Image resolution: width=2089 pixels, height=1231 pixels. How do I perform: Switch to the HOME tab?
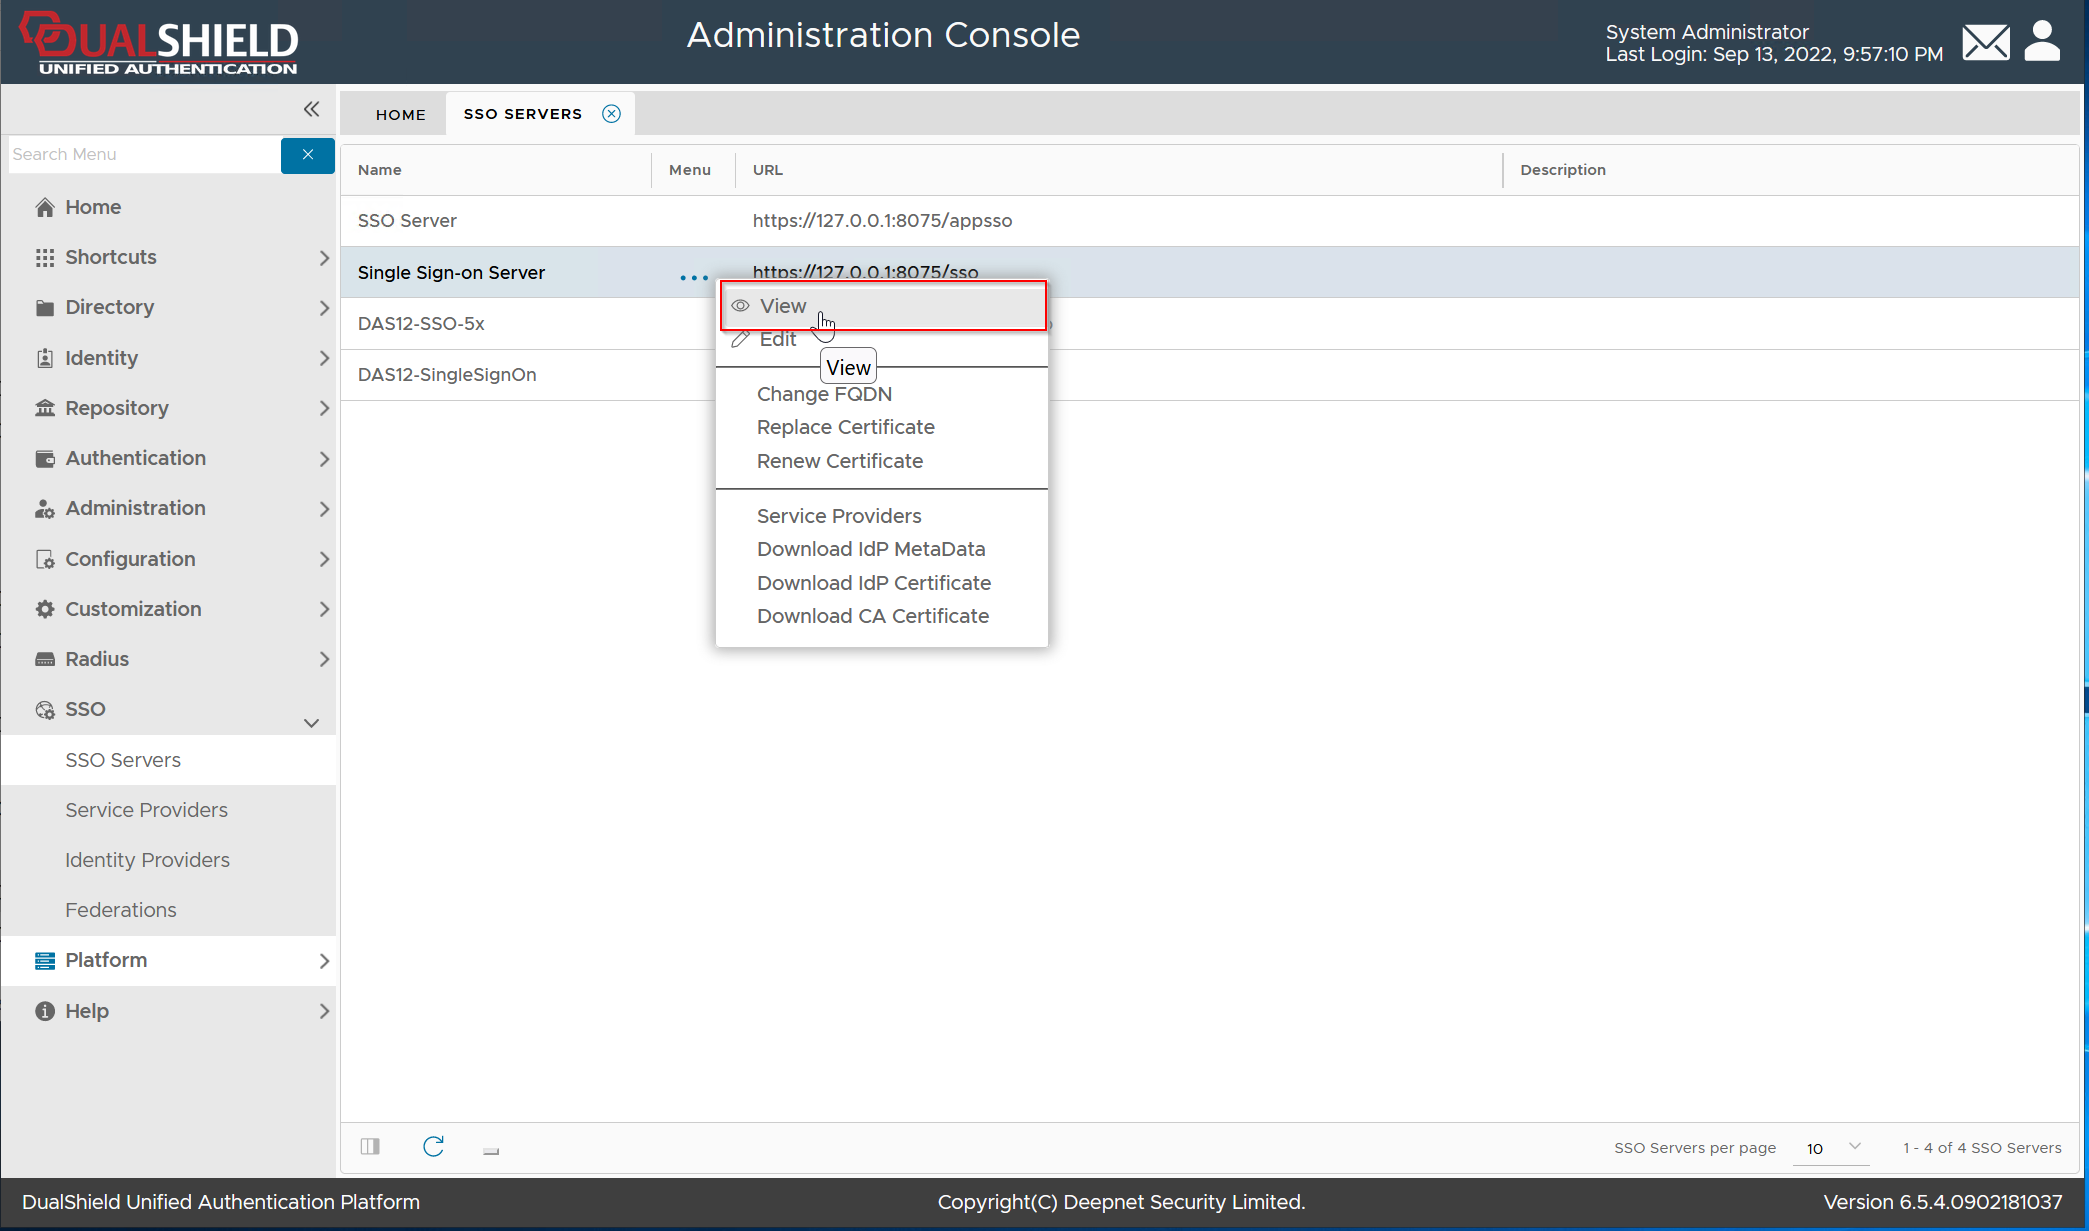400,115
